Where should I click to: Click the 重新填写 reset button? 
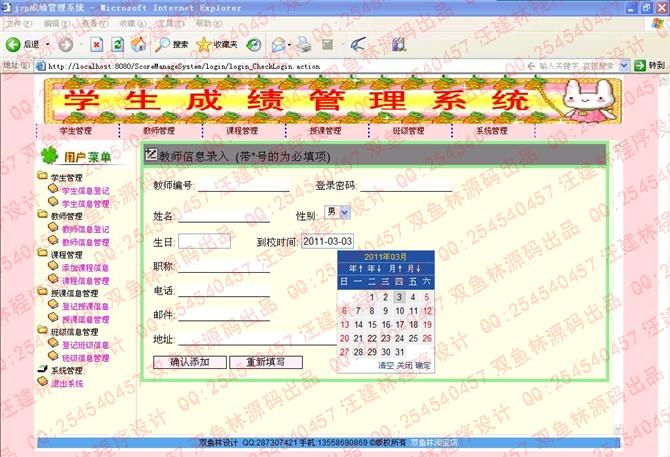click(x=266, y=362)
